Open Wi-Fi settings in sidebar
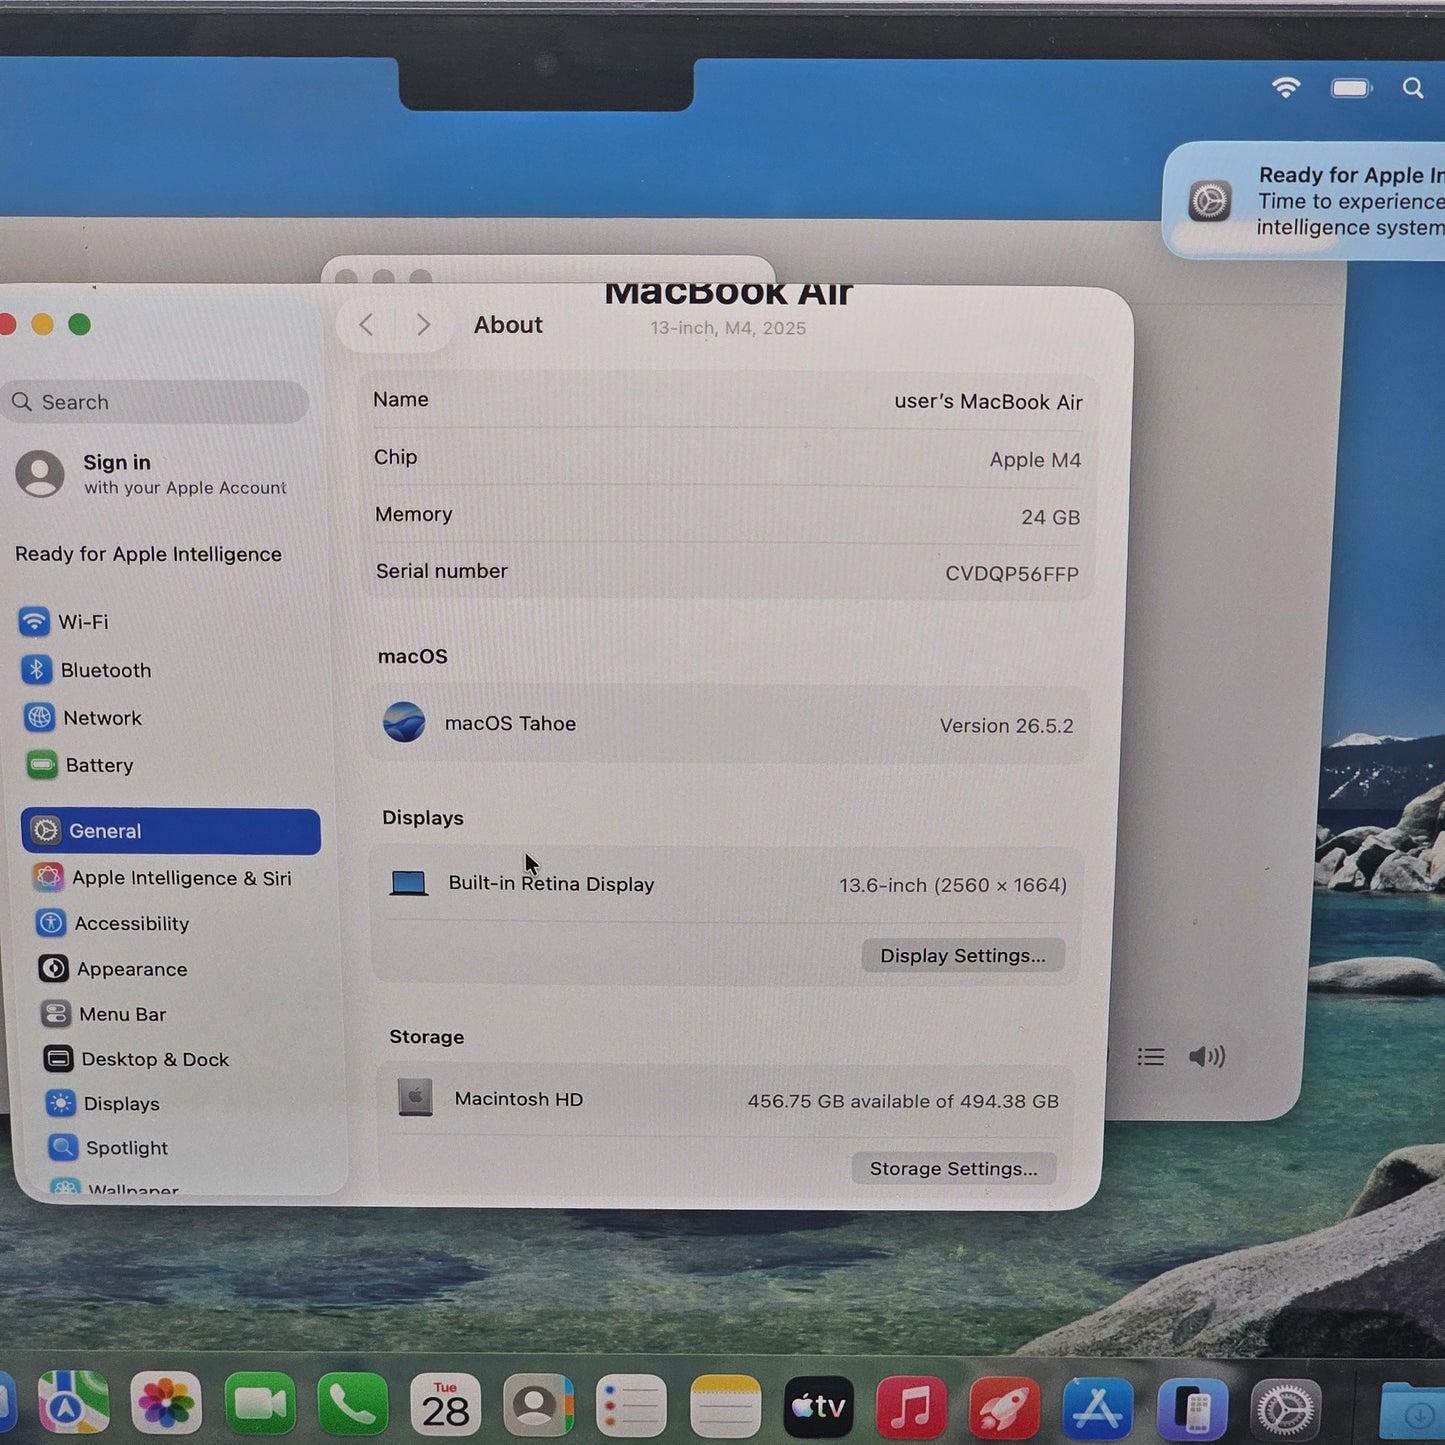 point(64,622)
